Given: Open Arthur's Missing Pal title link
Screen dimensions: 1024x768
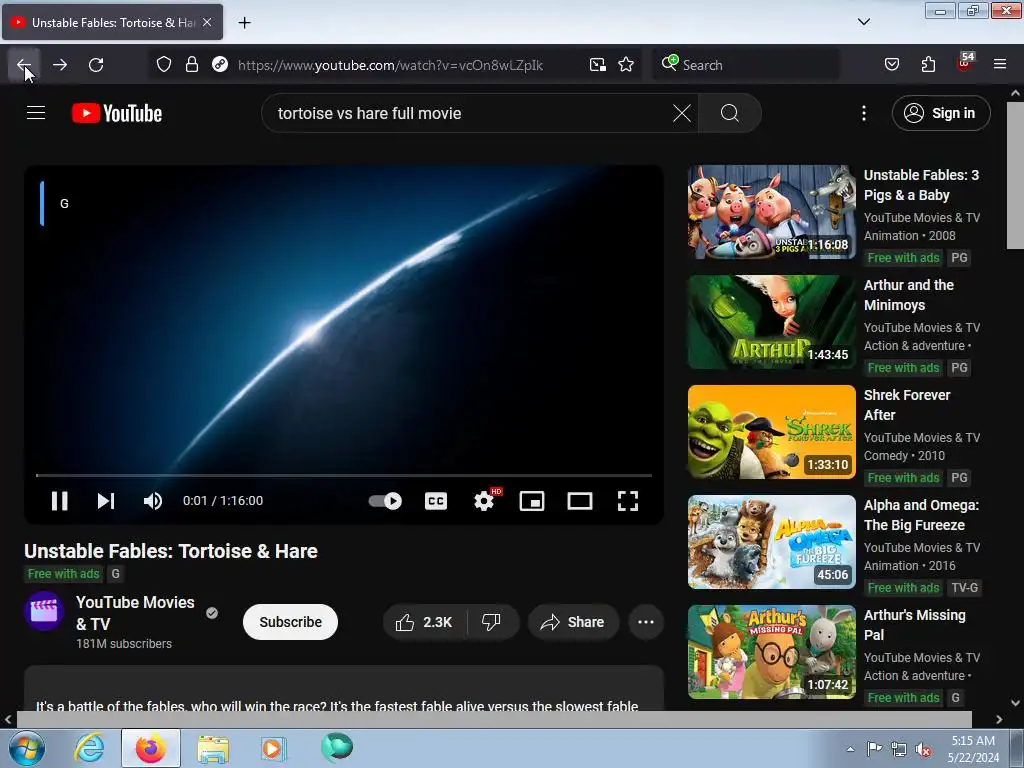Looking at the screenshot, I should click(x=914, y=625).
